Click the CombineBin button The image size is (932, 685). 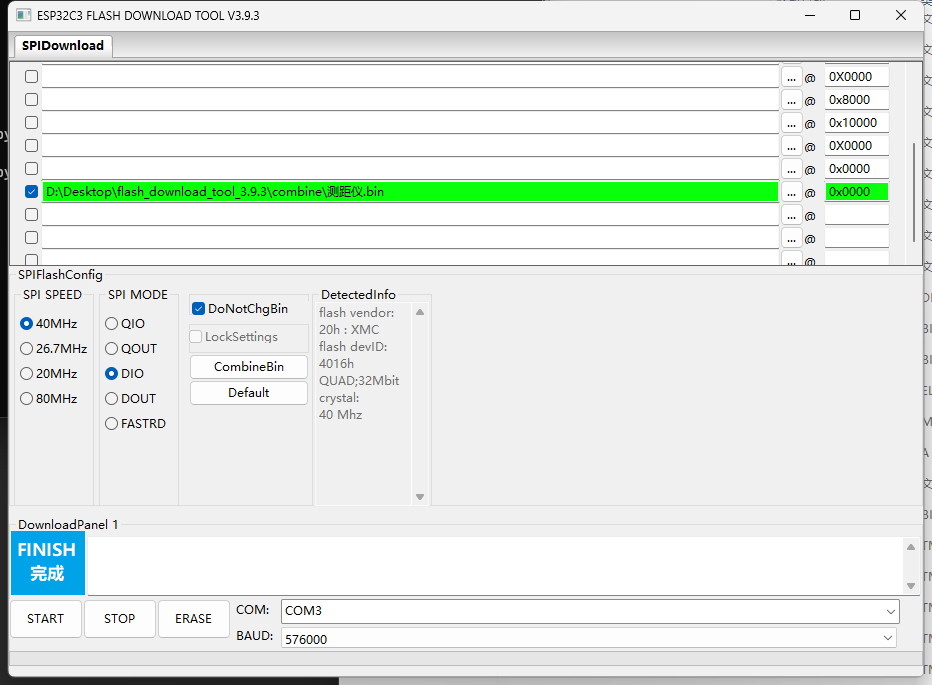[248, 367]
